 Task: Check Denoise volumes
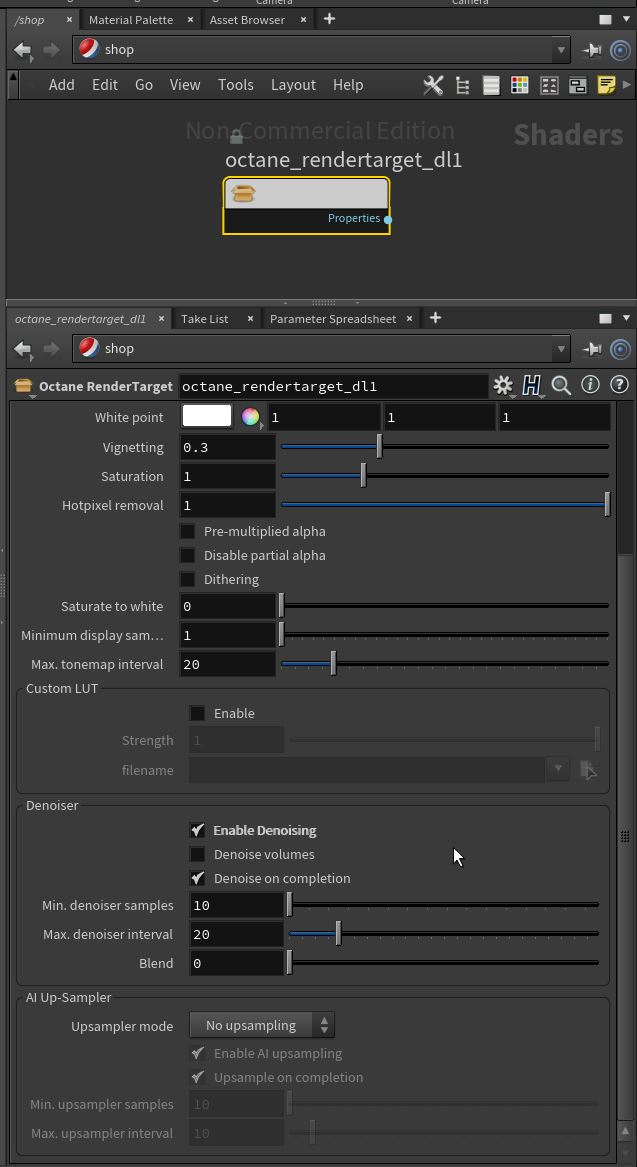[197, 854]
